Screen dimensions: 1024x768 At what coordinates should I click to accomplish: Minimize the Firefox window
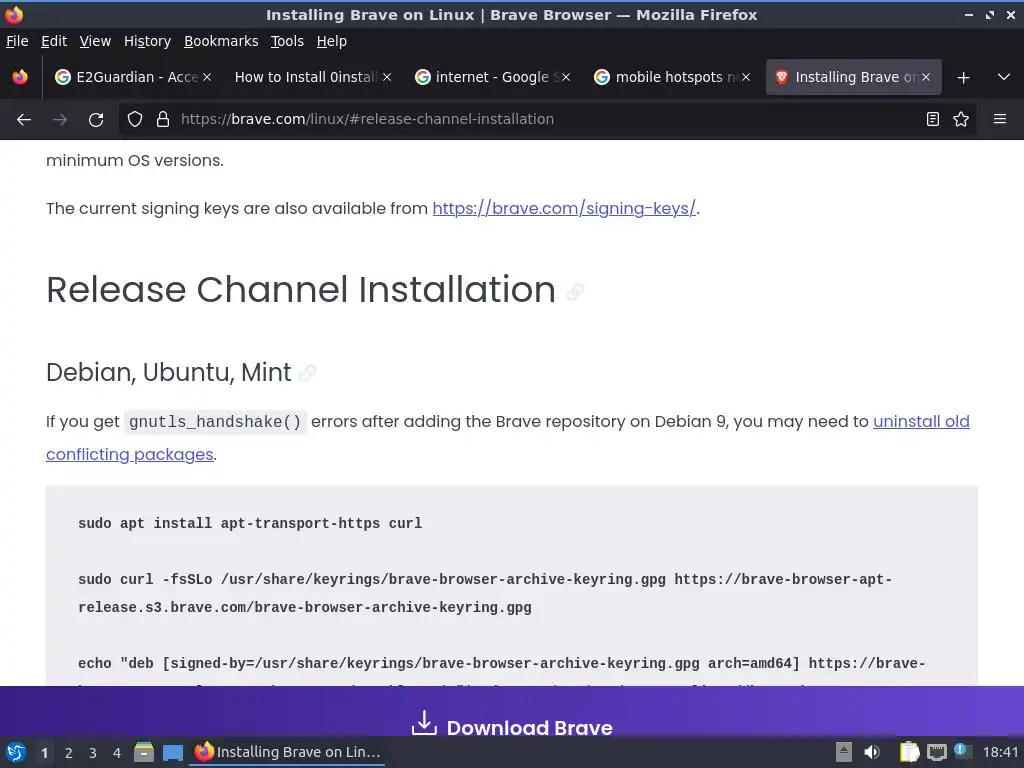point(968,15)
